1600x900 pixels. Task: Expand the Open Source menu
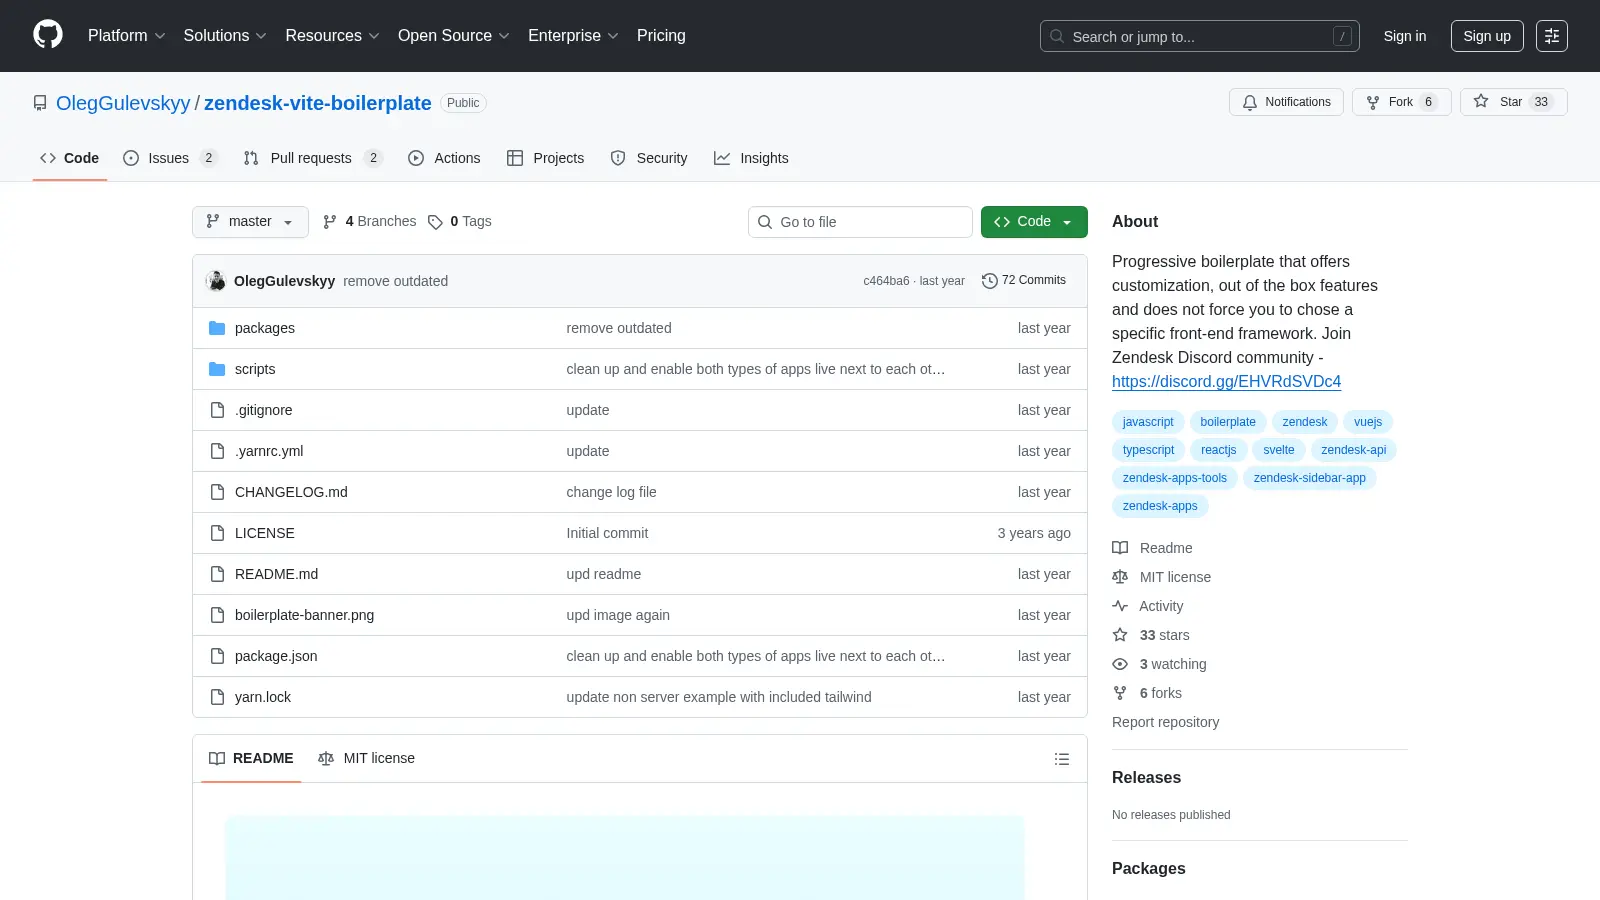[454, 35]
